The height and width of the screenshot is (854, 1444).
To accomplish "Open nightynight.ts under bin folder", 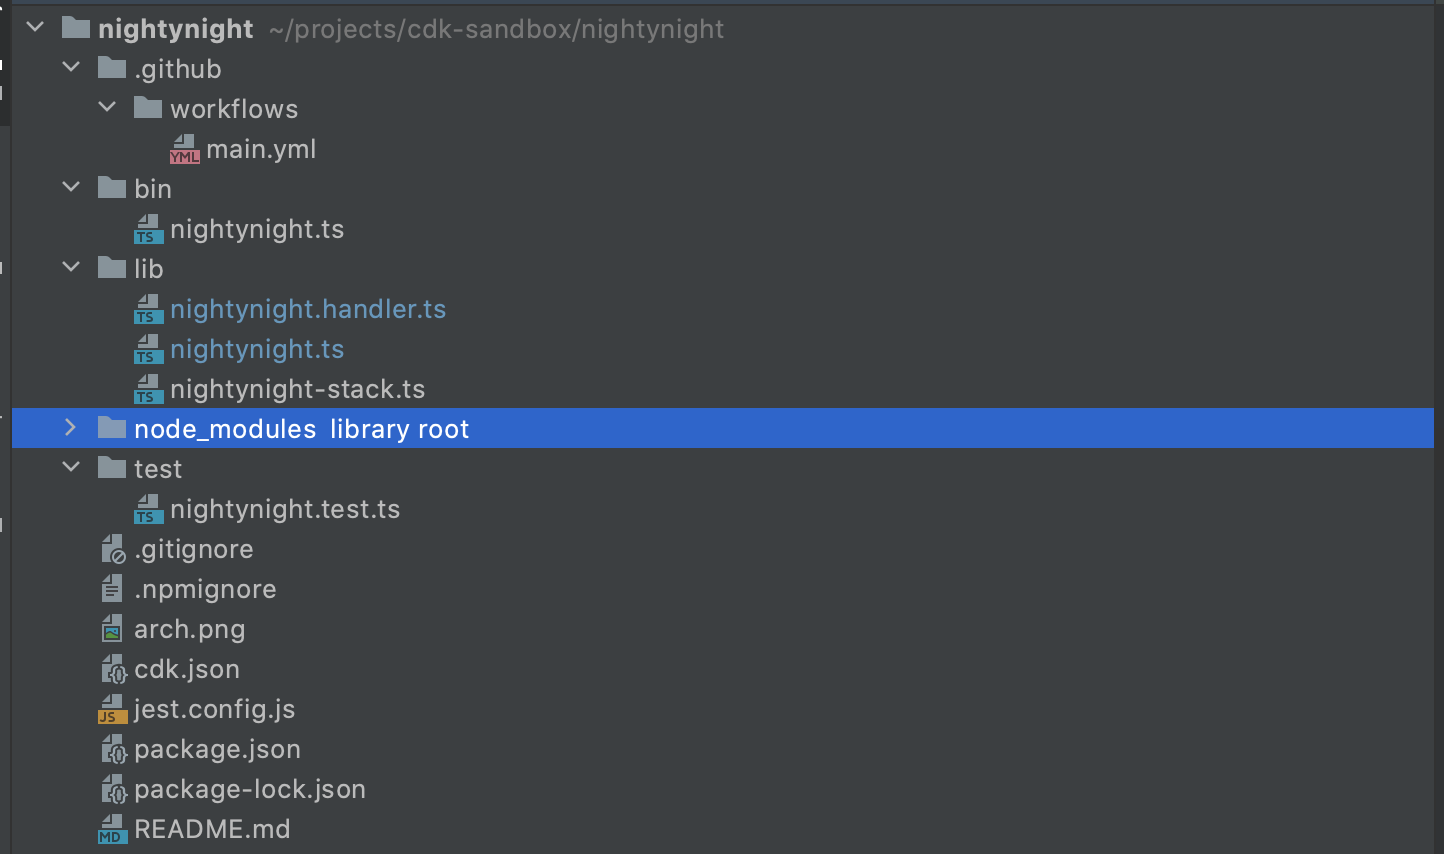I will click(x=256, y=229).
